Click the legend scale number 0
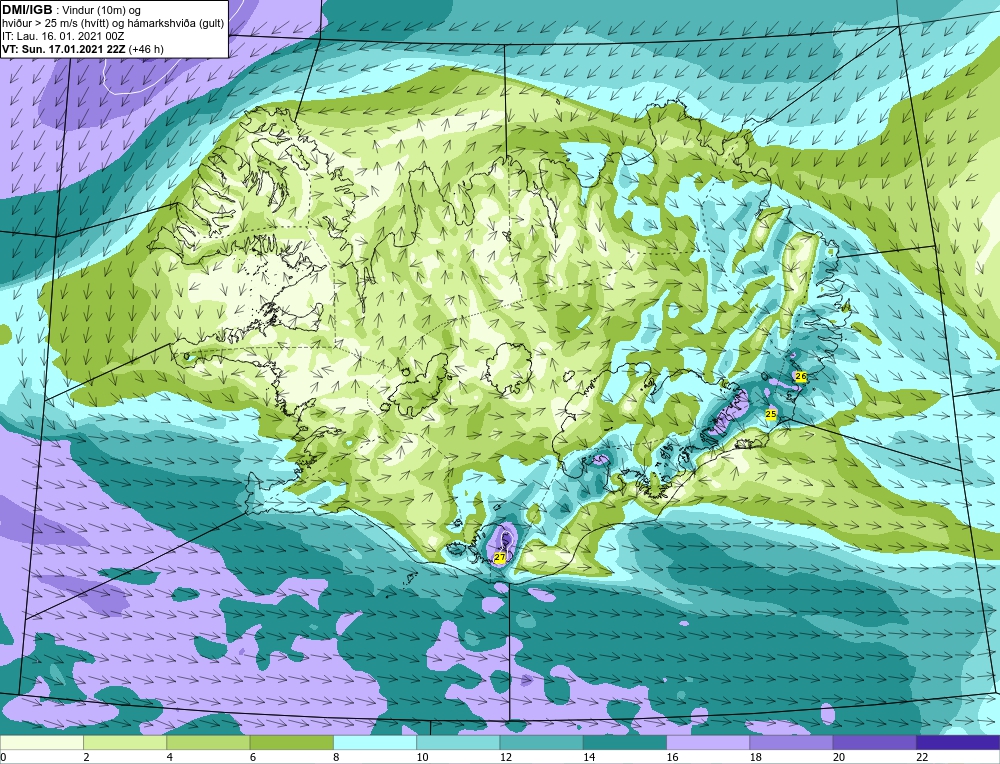Viewport: 1000px width, 764px height. (3, 757)
